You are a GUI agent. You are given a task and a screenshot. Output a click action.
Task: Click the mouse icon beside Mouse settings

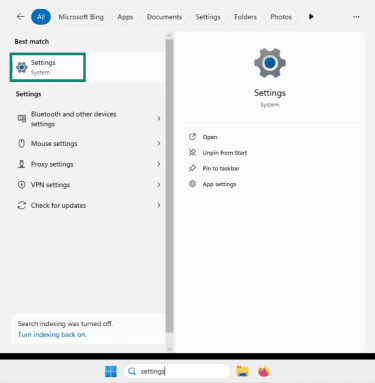pyautogui.click(x=22, y=144)
